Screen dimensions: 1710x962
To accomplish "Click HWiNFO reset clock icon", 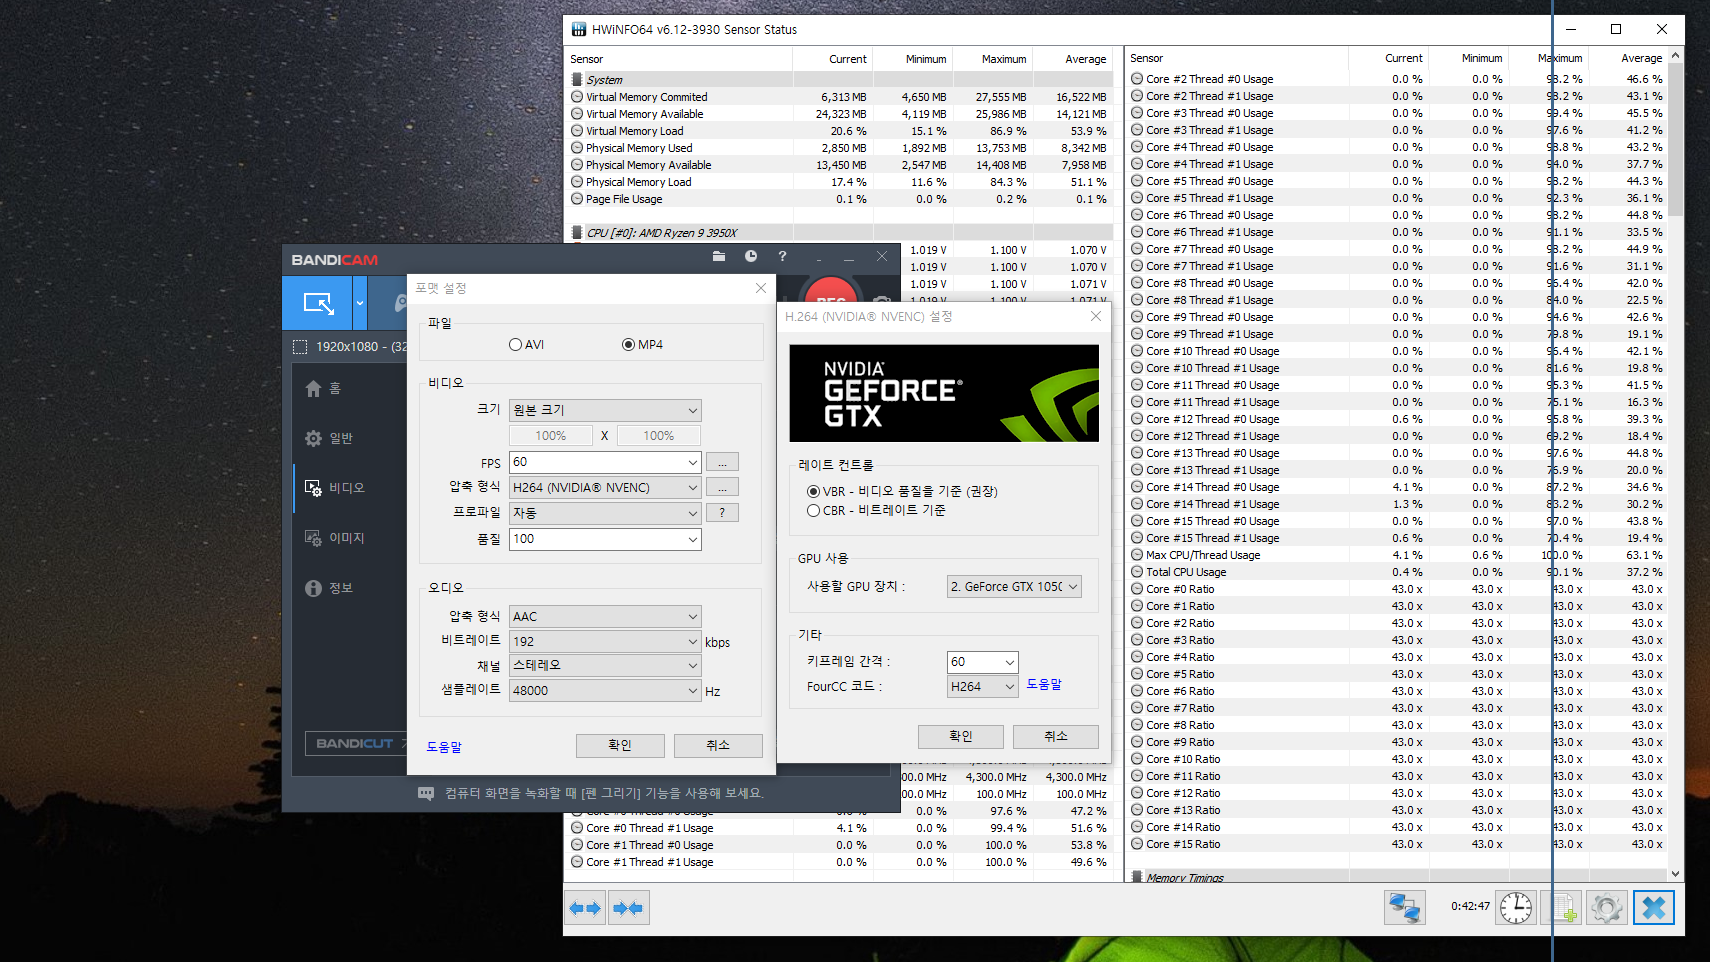I will click(x=1516, y=908).
